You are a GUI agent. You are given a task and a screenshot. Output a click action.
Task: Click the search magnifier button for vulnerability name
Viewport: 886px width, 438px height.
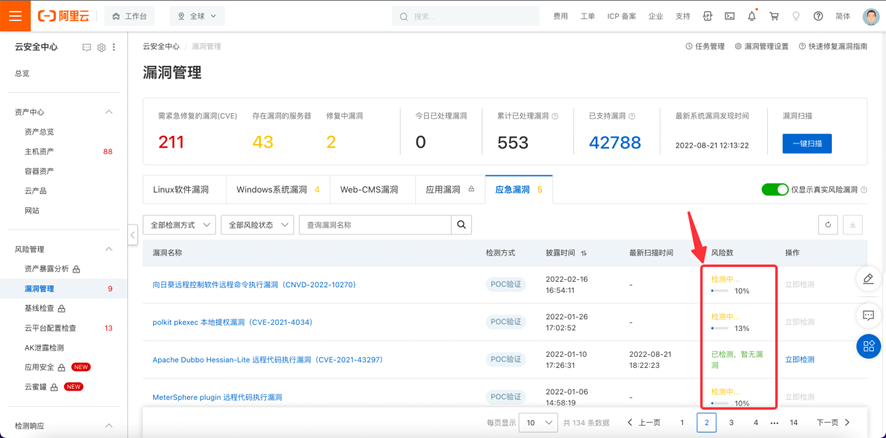coord(461,224)
